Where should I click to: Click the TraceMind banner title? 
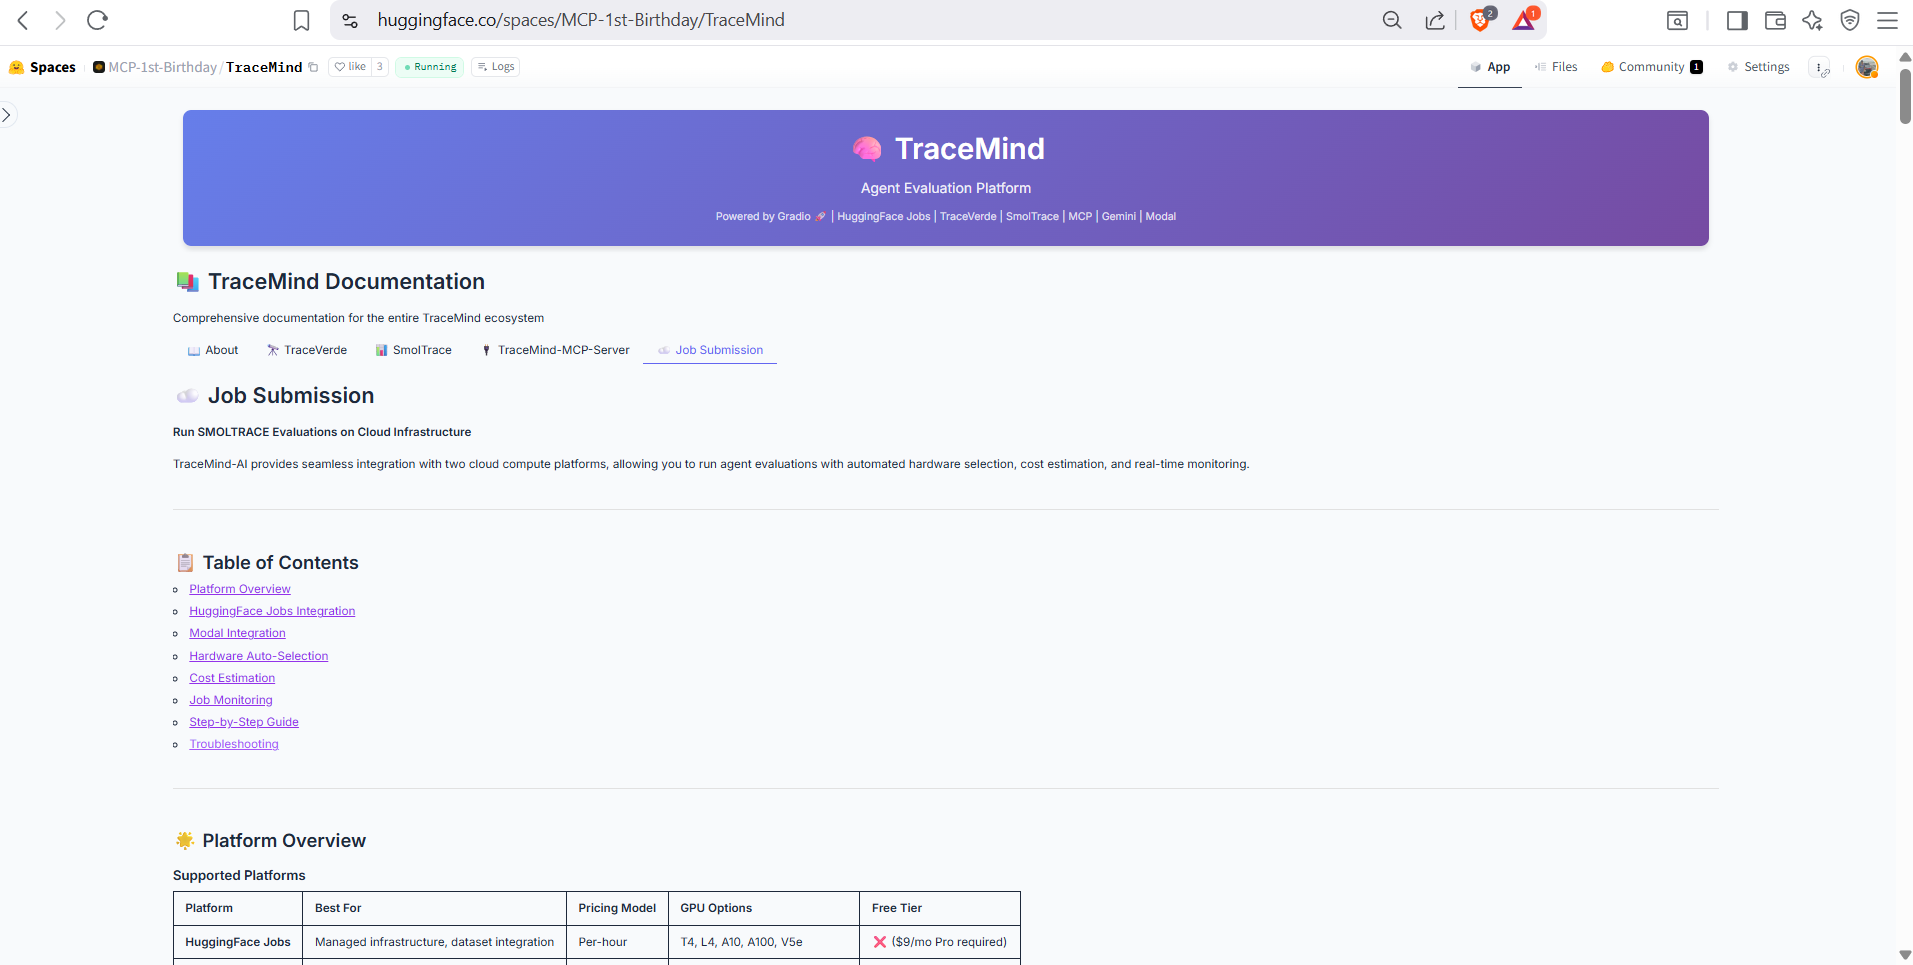tap(969, 149)
